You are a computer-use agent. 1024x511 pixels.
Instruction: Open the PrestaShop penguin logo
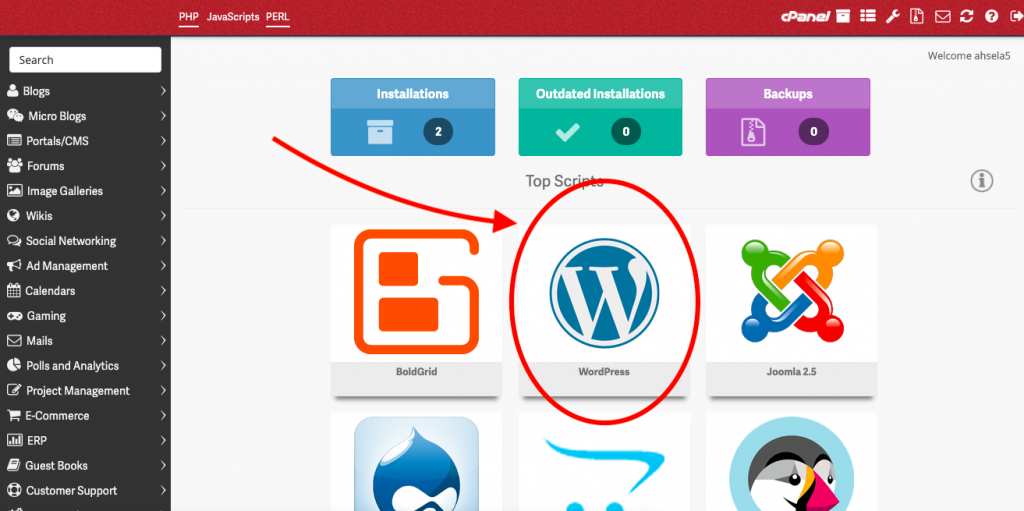click(x=792, y=464)
